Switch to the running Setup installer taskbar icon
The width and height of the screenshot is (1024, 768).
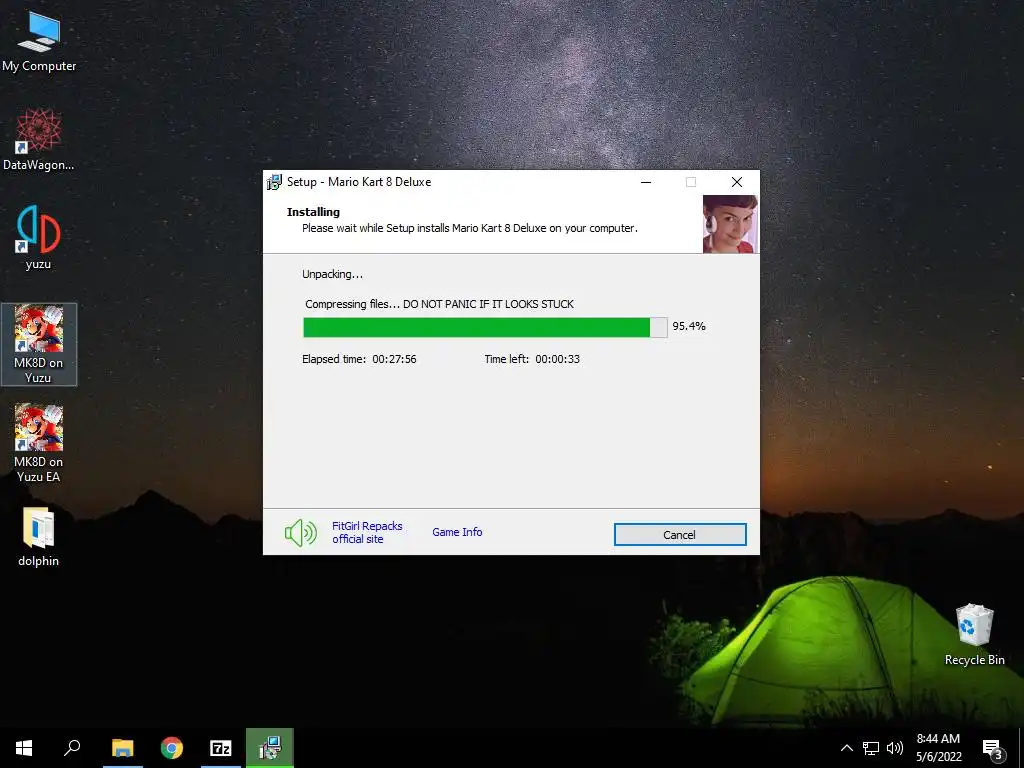tap(270, 748)
